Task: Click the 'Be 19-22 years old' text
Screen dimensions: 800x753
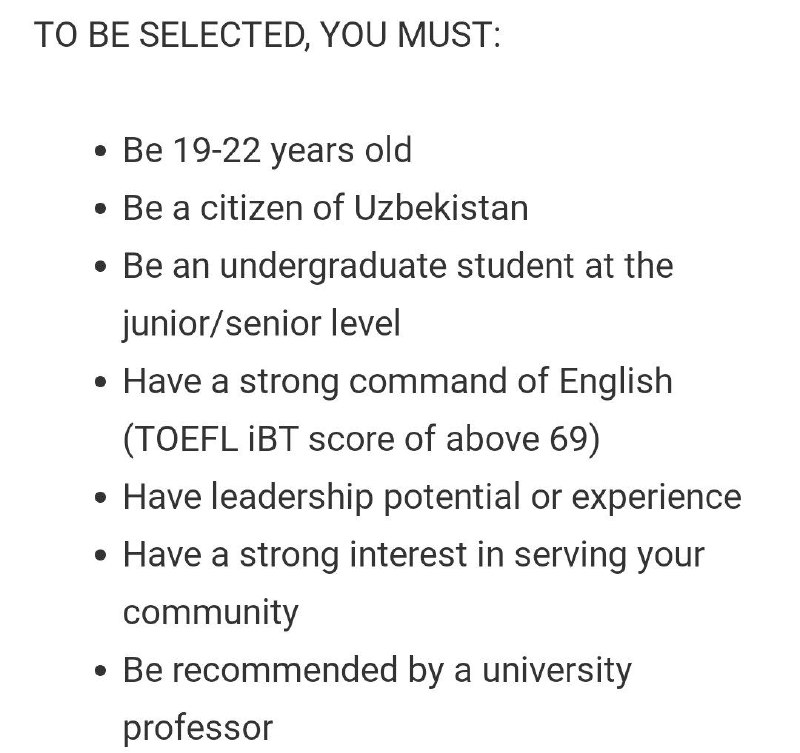Action: pos(267,151)
